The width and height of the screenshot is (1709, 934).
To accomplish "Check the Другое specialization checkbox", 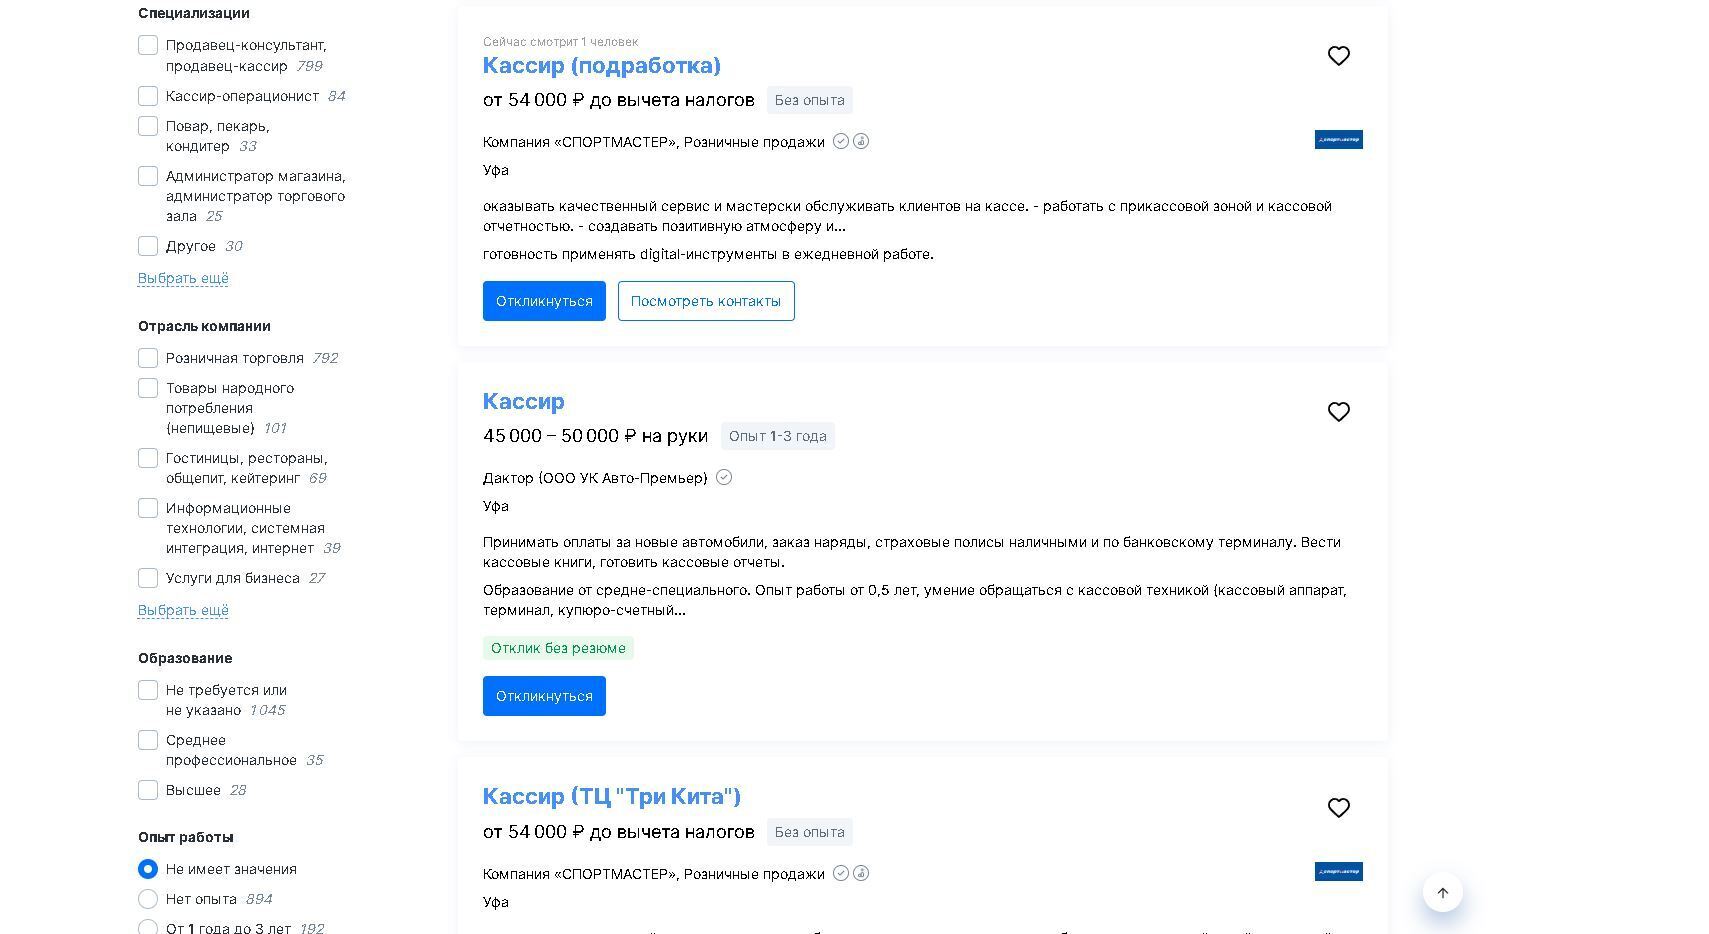I will click(148, 246).
